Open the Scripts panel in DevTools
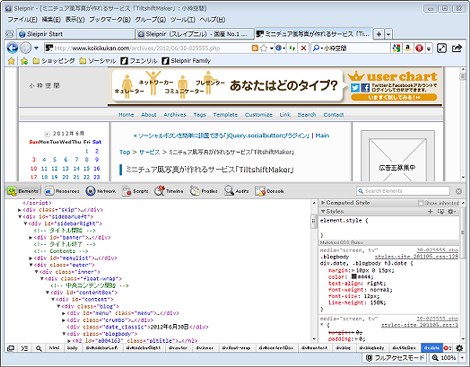Viewport: 470px width, 367px height. click(135, 191)
